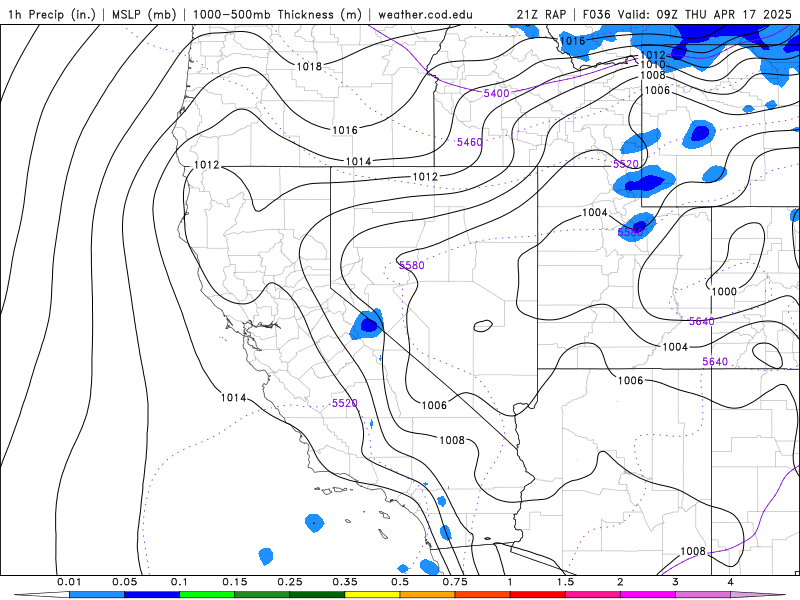Click the darkest green 0.25–0.35 legend swatch

click(x=317, y=595)
